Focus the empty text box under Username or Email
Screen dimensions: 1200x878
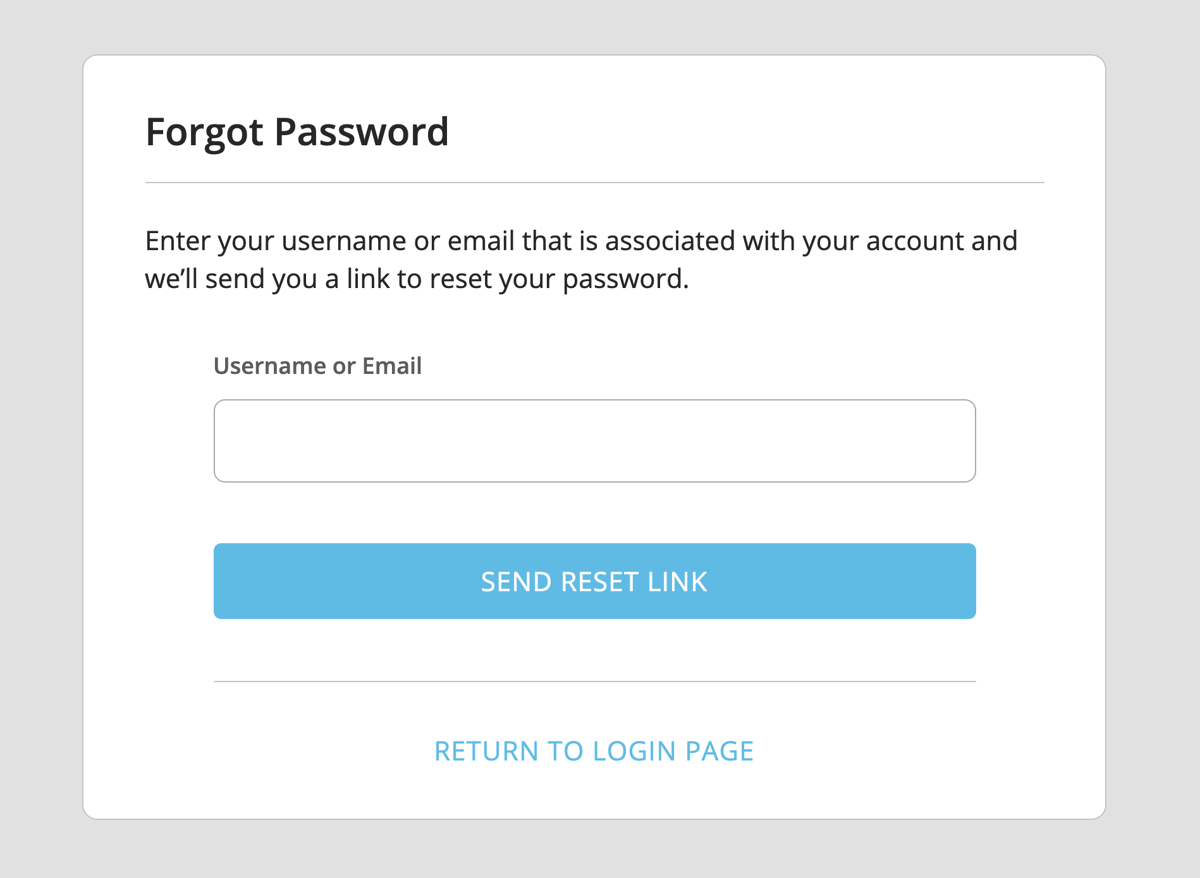594,441
